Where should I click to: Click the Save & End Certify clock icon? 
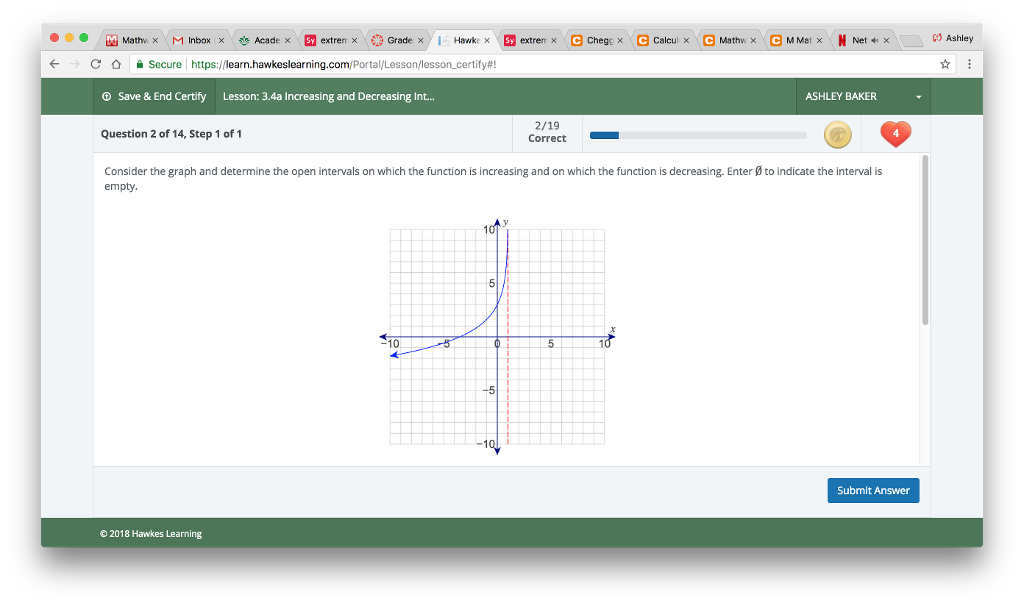tap(106, 96)
